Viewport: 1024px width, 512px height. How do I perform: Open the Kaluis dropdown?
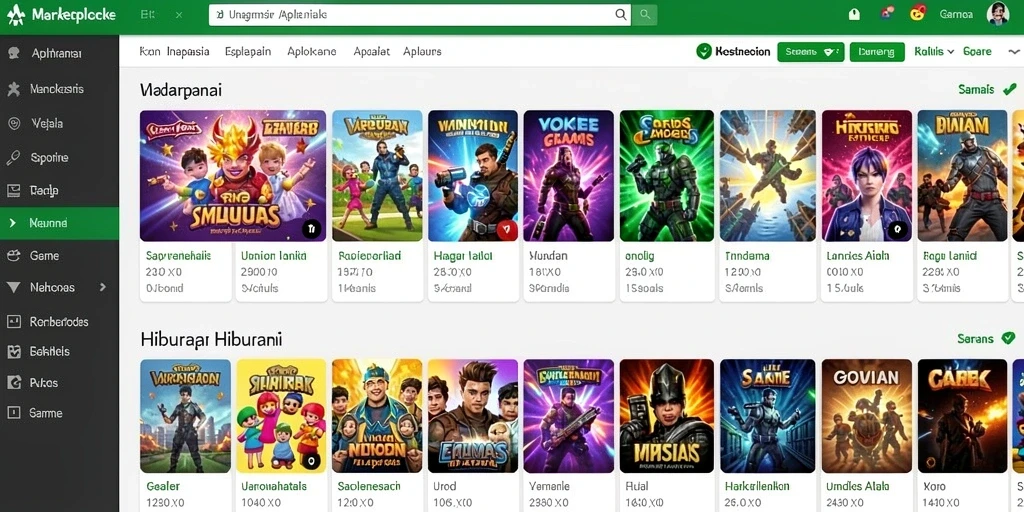934,52
